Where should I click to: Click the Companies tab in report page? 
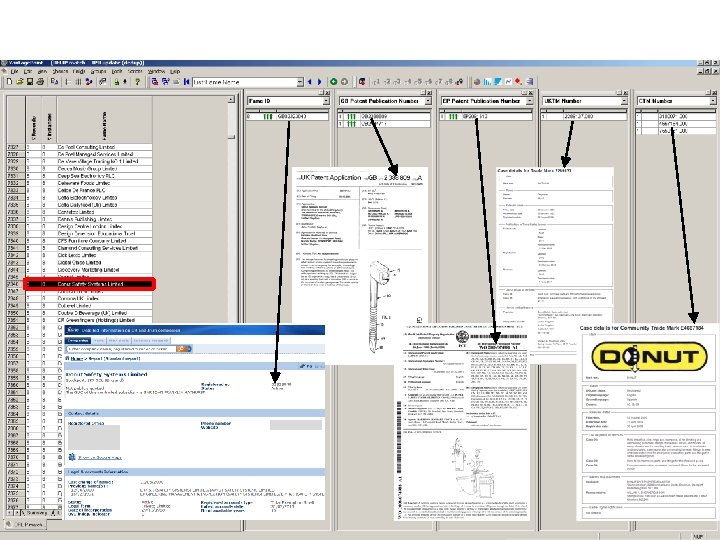click(78, 341)
